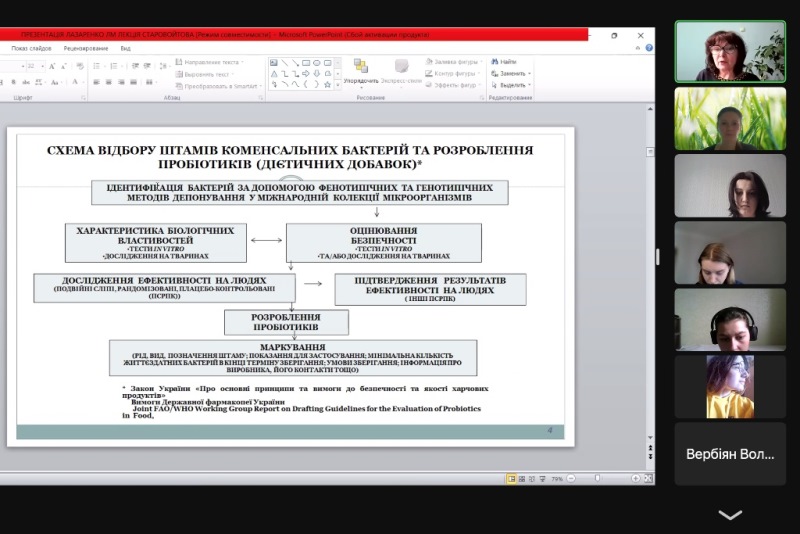800x534 pixels.
Task: Expand the Заливка фигуры fill dropdown
Action: [481, 62]
